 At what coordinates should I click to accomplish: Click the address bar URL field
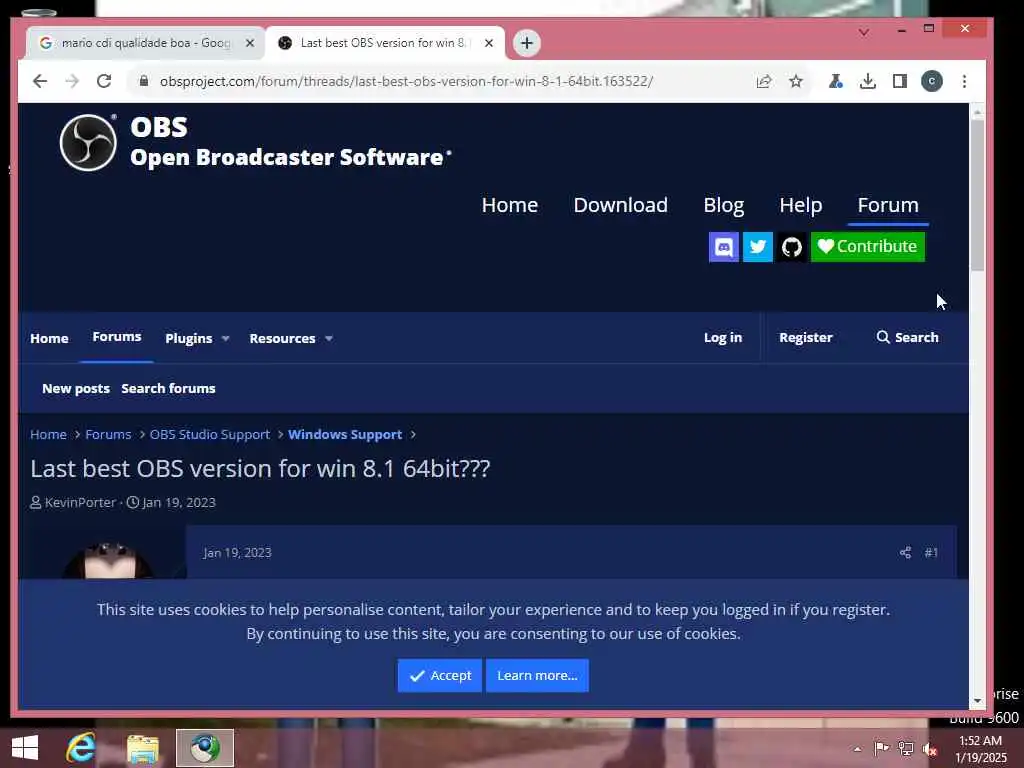point(406,81)
